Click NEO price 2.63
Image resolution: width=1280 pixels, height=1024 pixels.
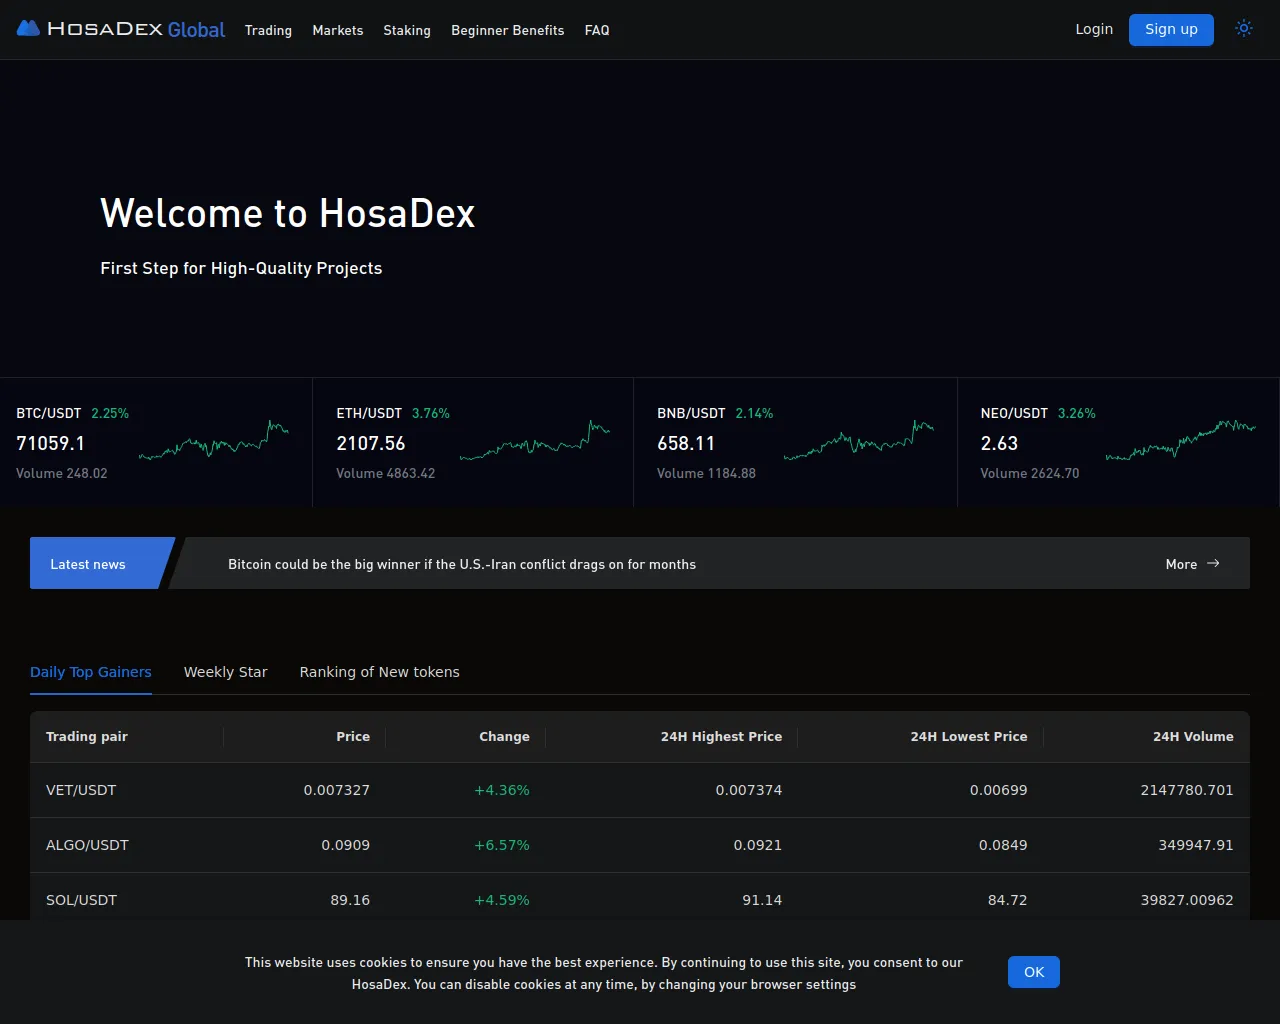(x=999, y=443)
